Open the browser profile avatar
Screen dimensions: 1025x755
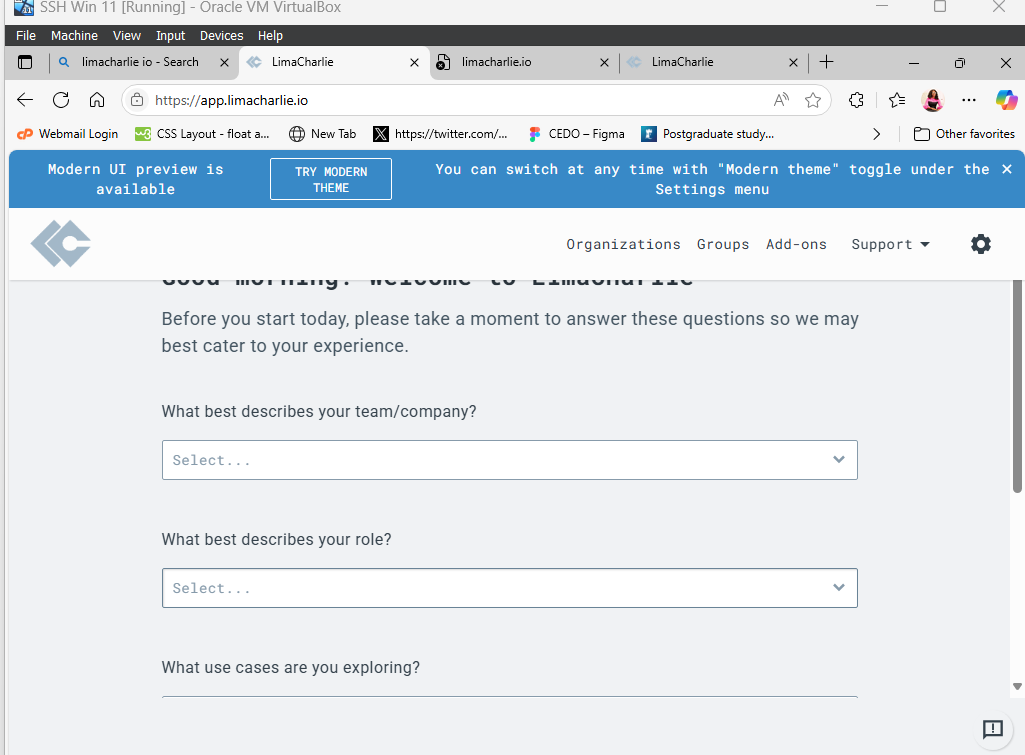click(x=933, y=100)
